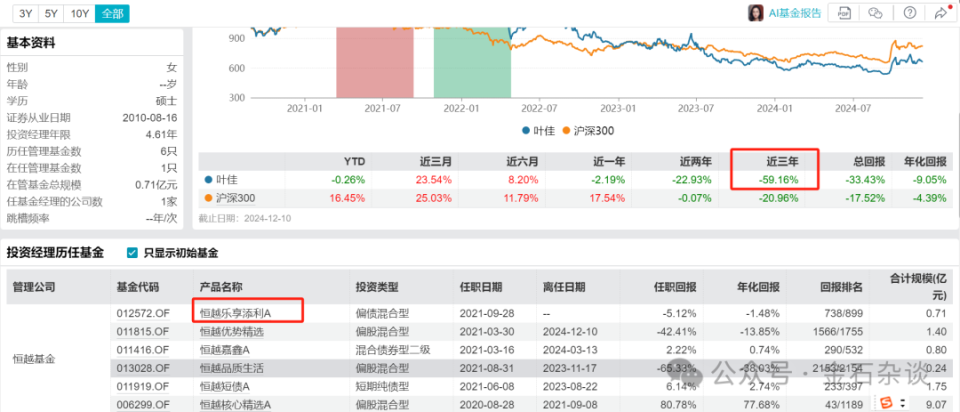Image resolution: width=960 pixels, height=412 pixels.
Task: Open the 恒越品质生活 fund
Action: tap(230, 369)
